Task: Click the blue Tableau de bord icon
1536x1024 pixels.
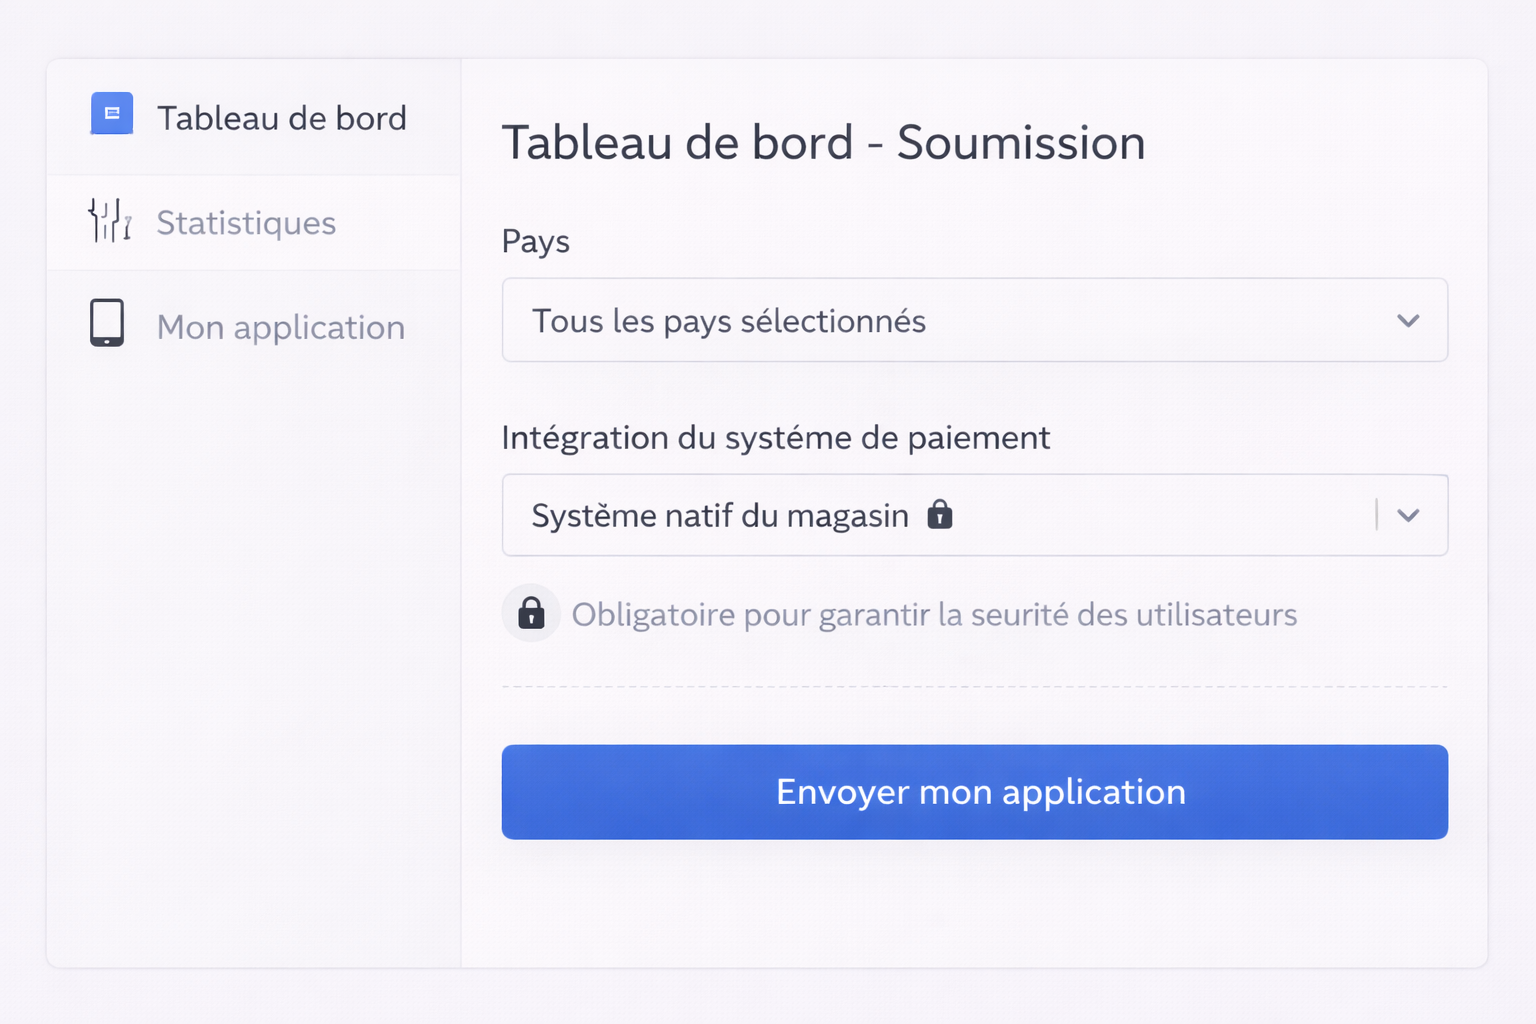Action: point(112,114)
